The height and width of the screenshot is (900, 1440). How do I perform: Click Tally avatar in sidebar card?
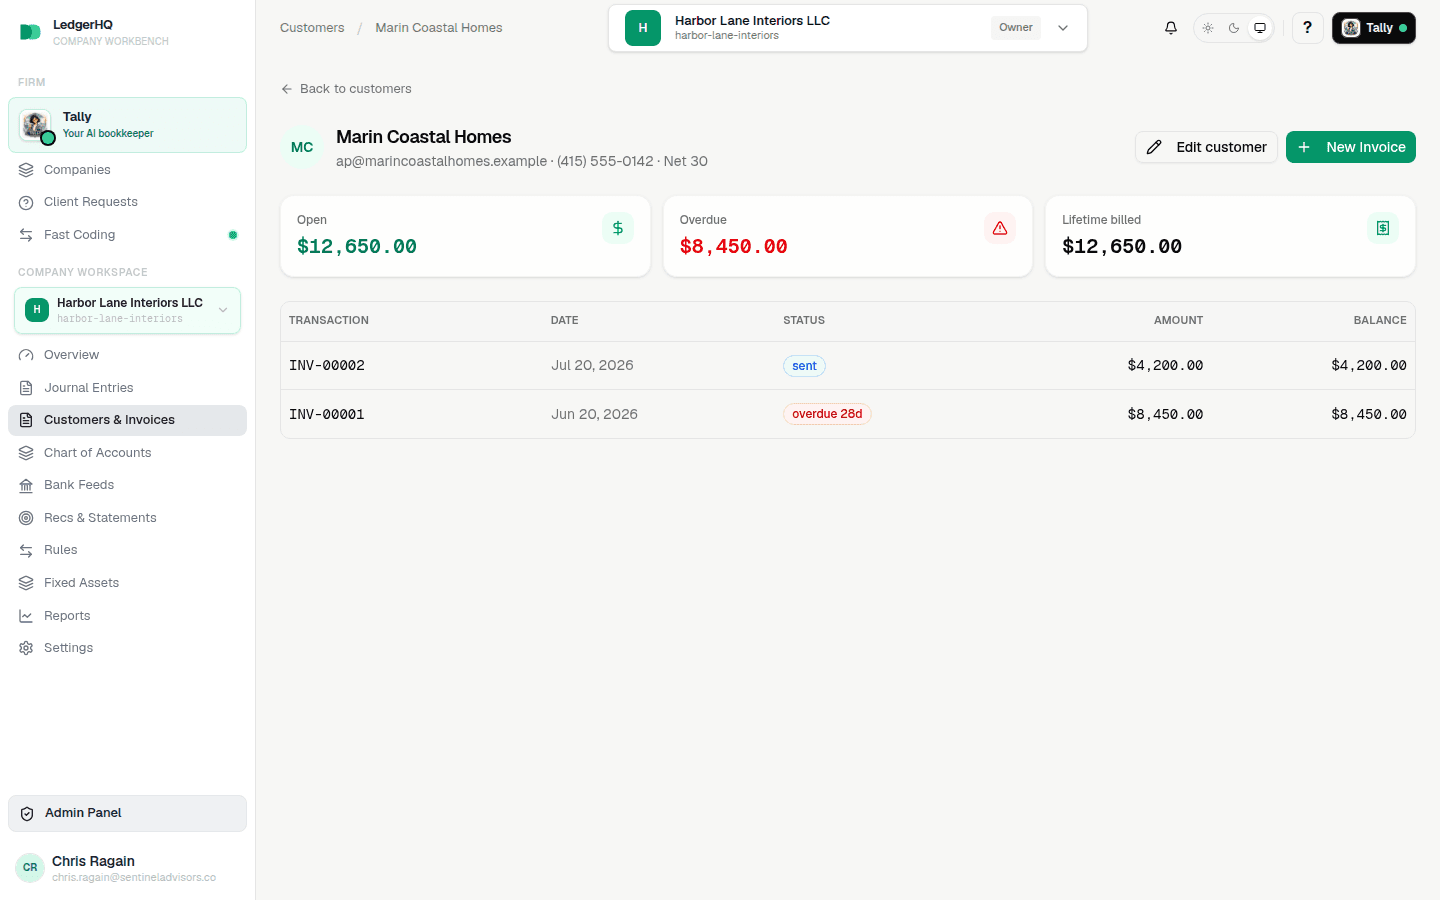tap(35, 125)
